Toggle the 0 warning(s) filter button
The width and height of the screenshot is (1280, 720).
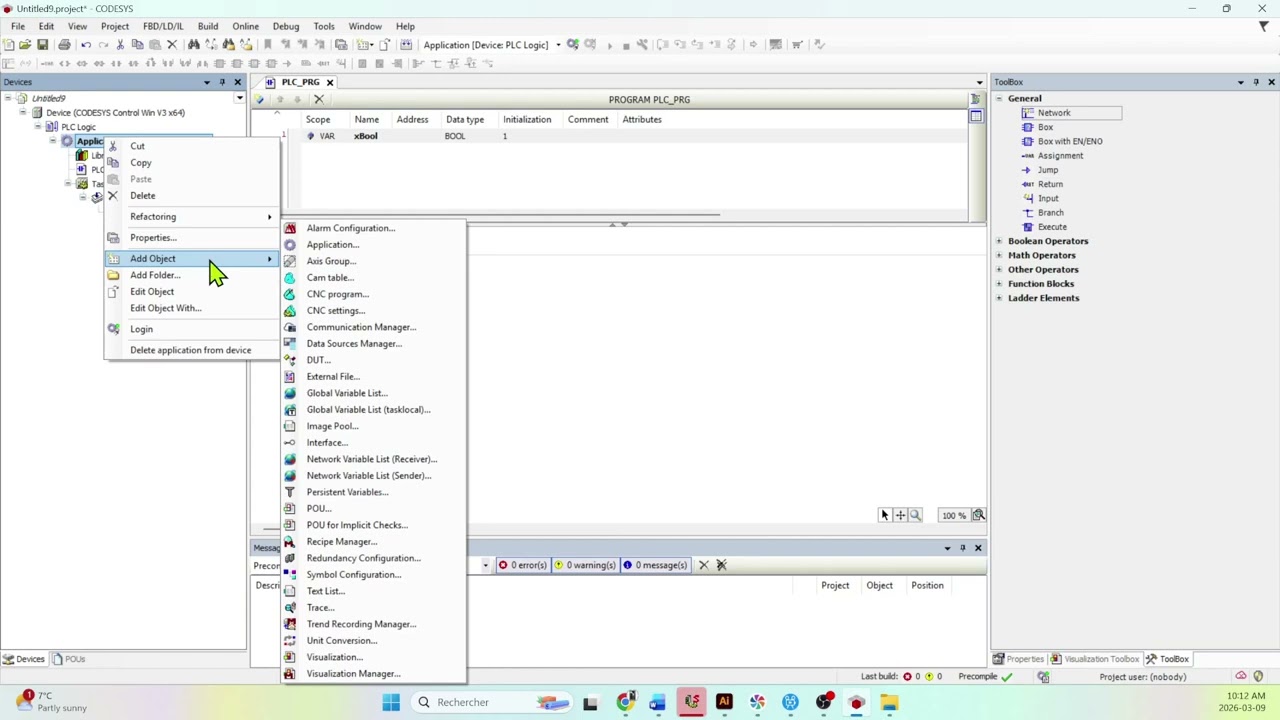[586, 565]
